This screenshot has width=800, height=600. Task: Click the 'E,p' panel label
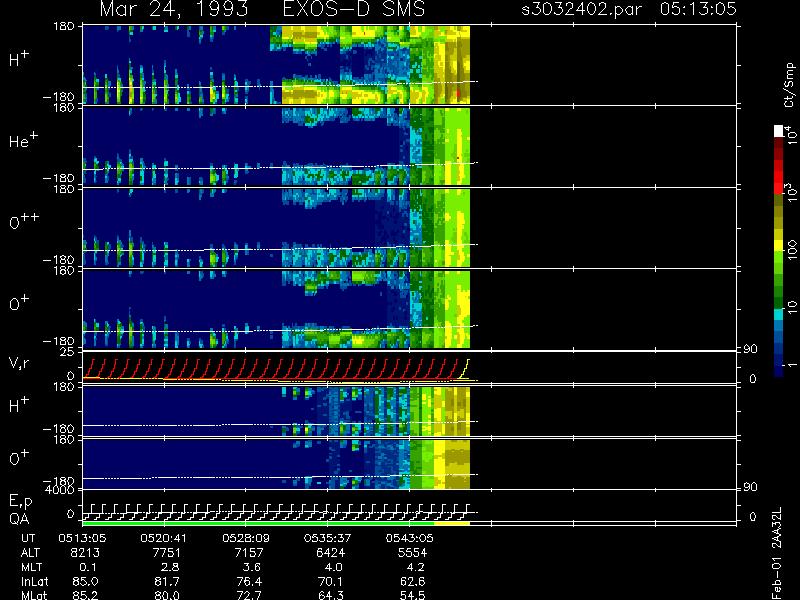[20, 502]
